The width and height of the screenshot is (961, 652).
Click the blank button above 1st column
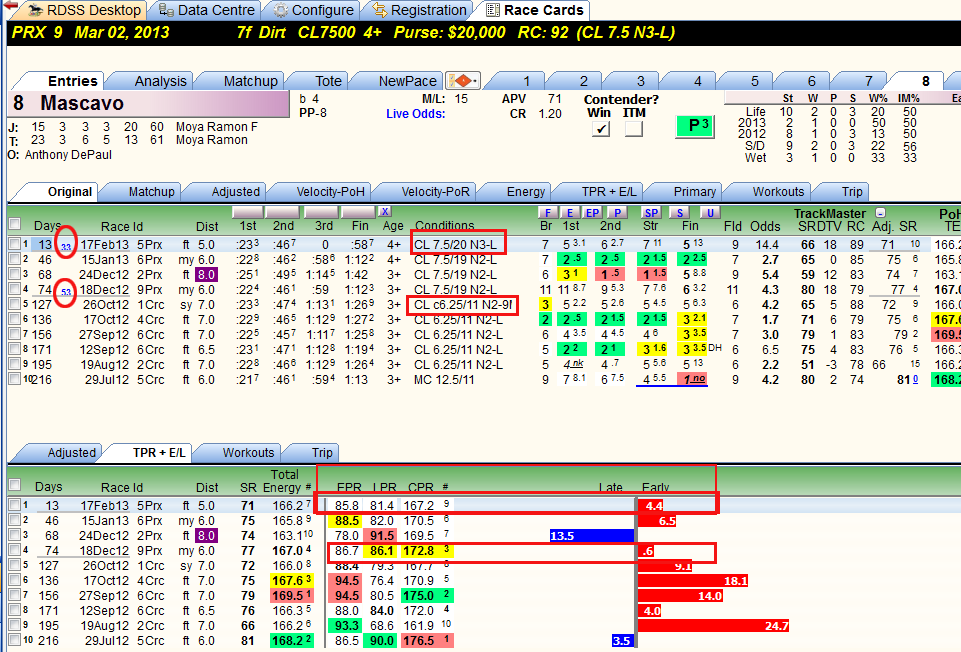(x=248, y=212)
